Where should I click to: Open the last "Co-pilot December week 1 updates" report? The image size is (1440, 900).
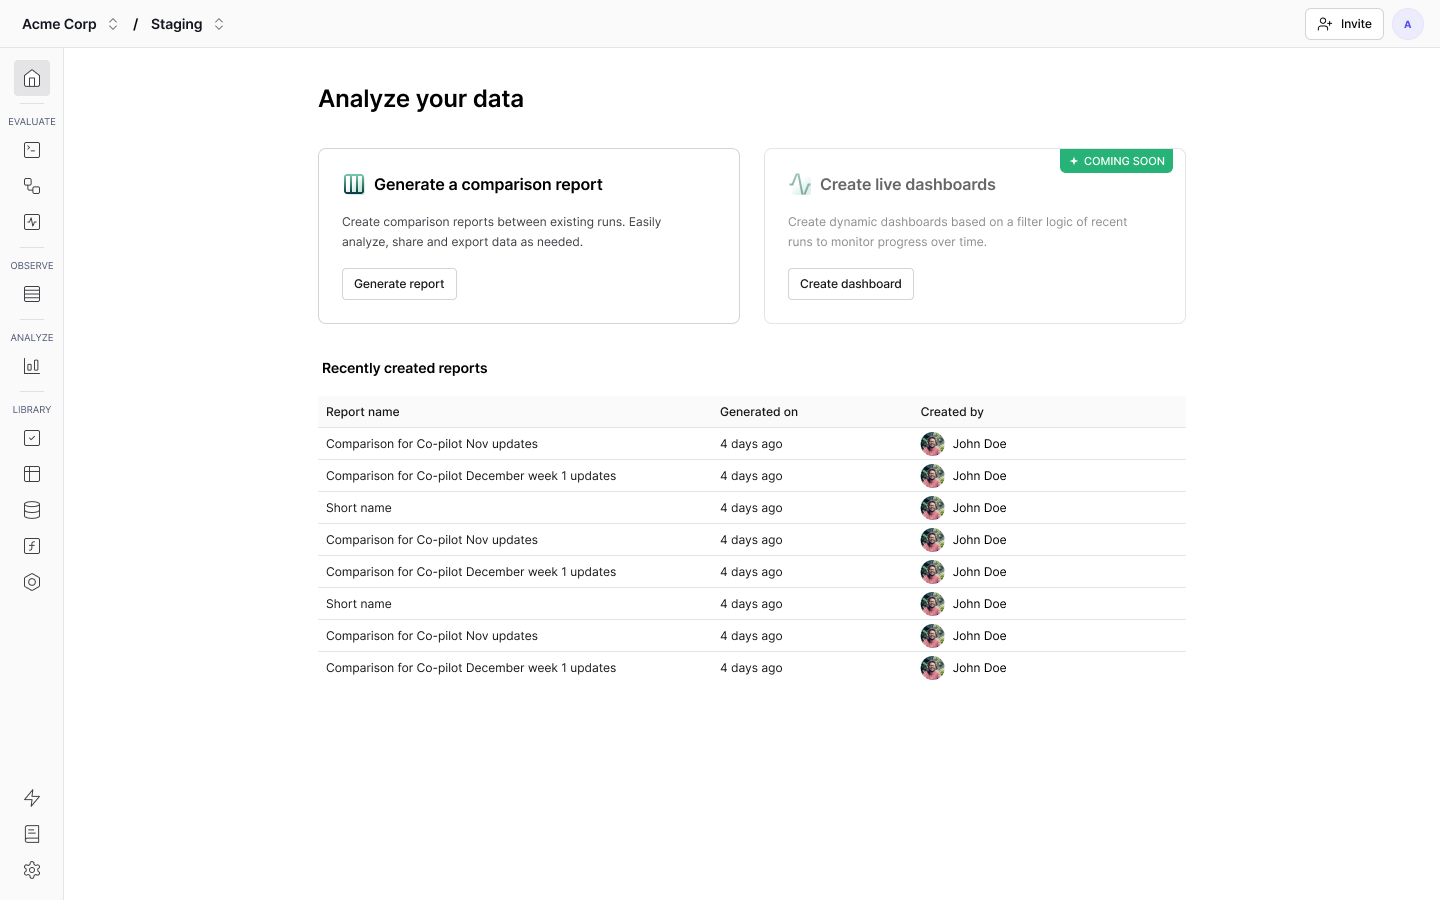(471, 668)
